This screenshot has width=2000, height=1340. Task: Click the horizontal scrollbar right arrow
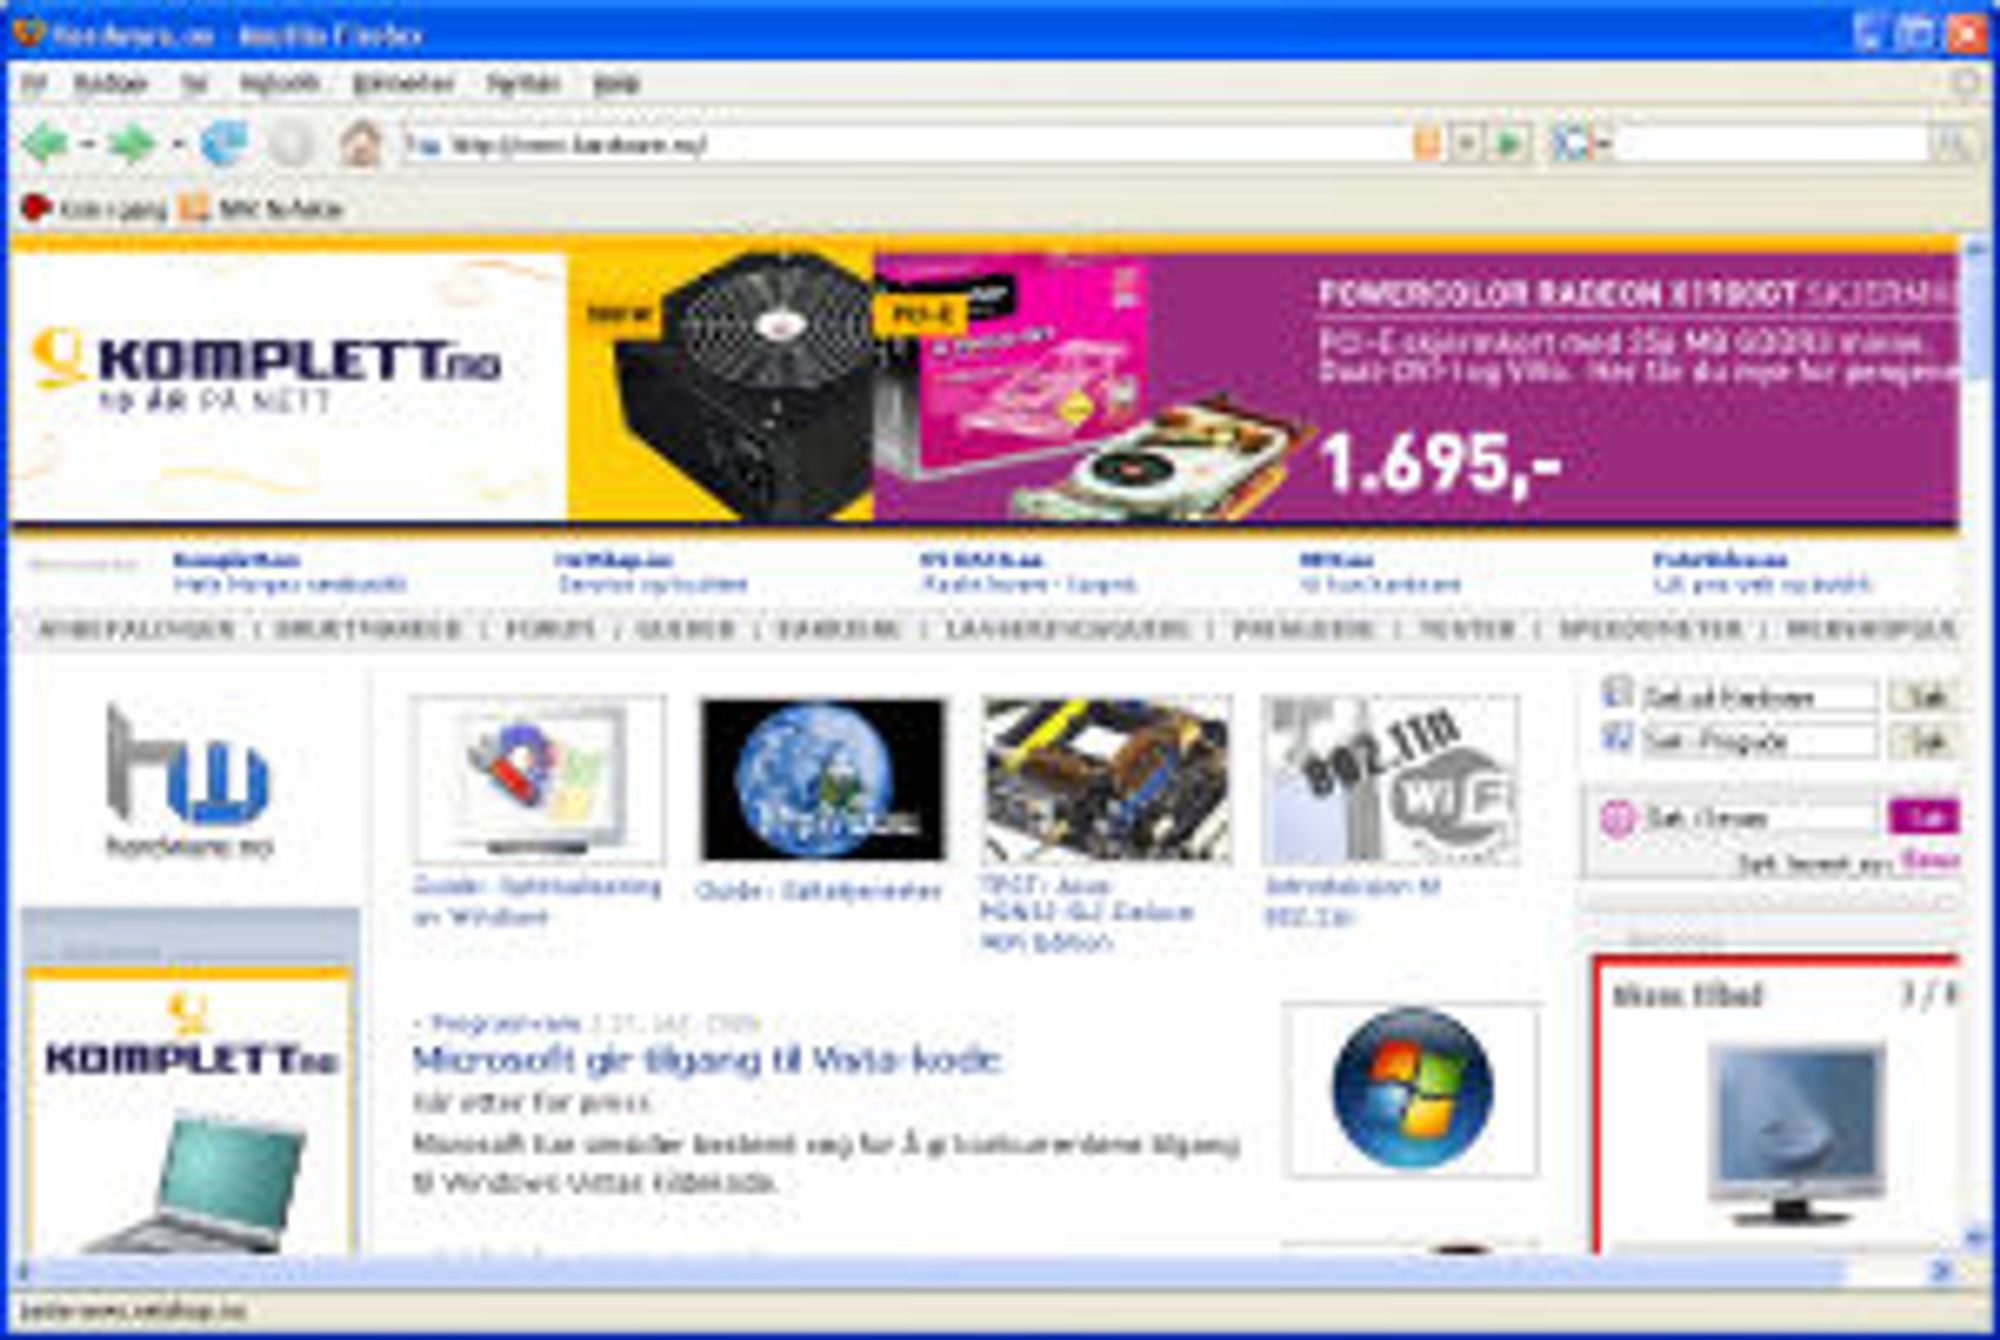tap(1942, 1272)
